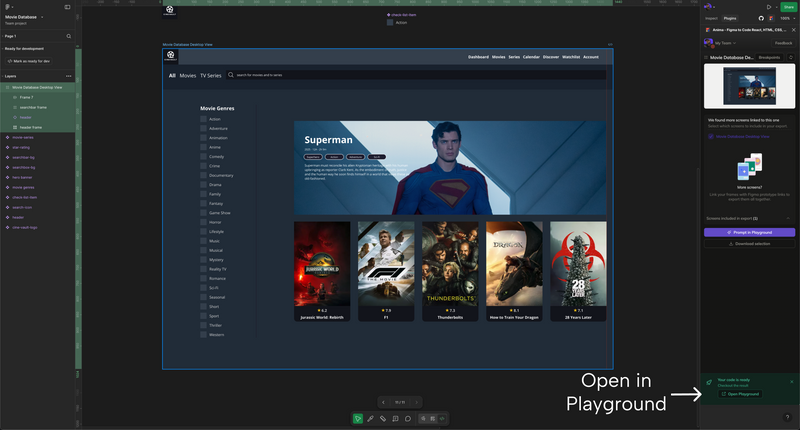Check the Adventure genre checkbox
This screenshot has width=800, height=430.
point(204,129)
